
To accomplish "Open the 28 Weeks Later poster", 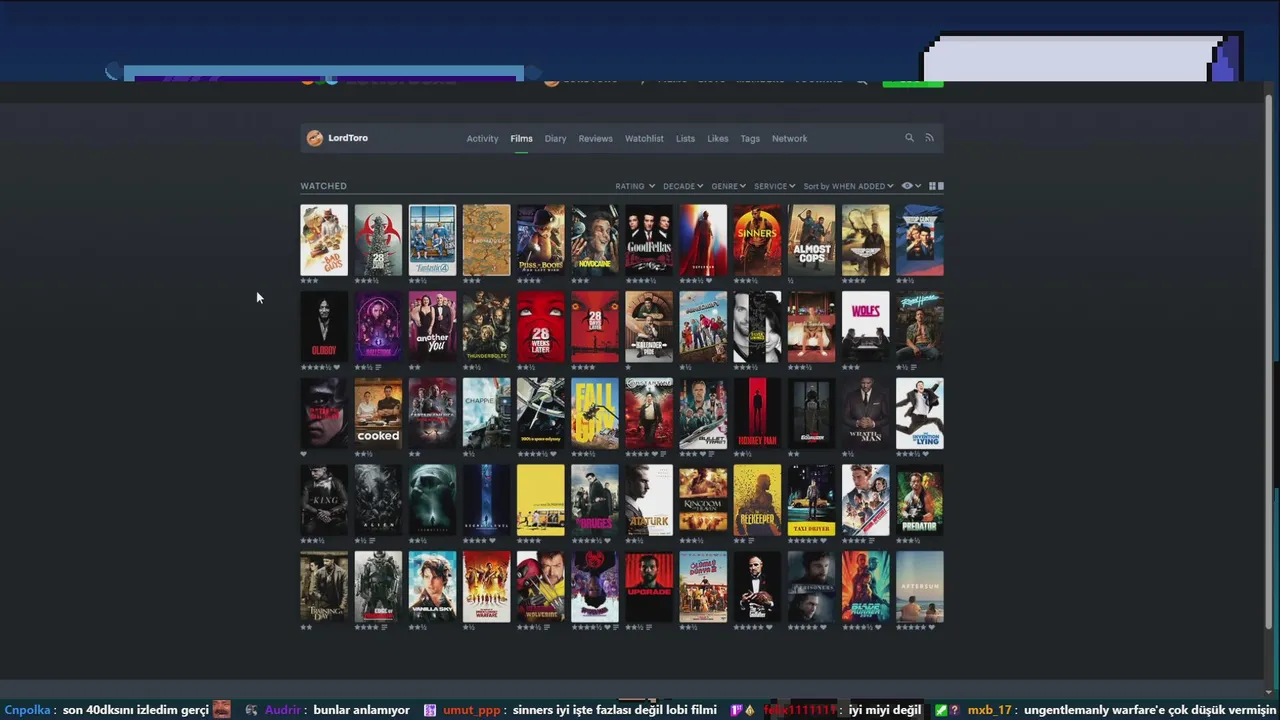I will [540, 327].
